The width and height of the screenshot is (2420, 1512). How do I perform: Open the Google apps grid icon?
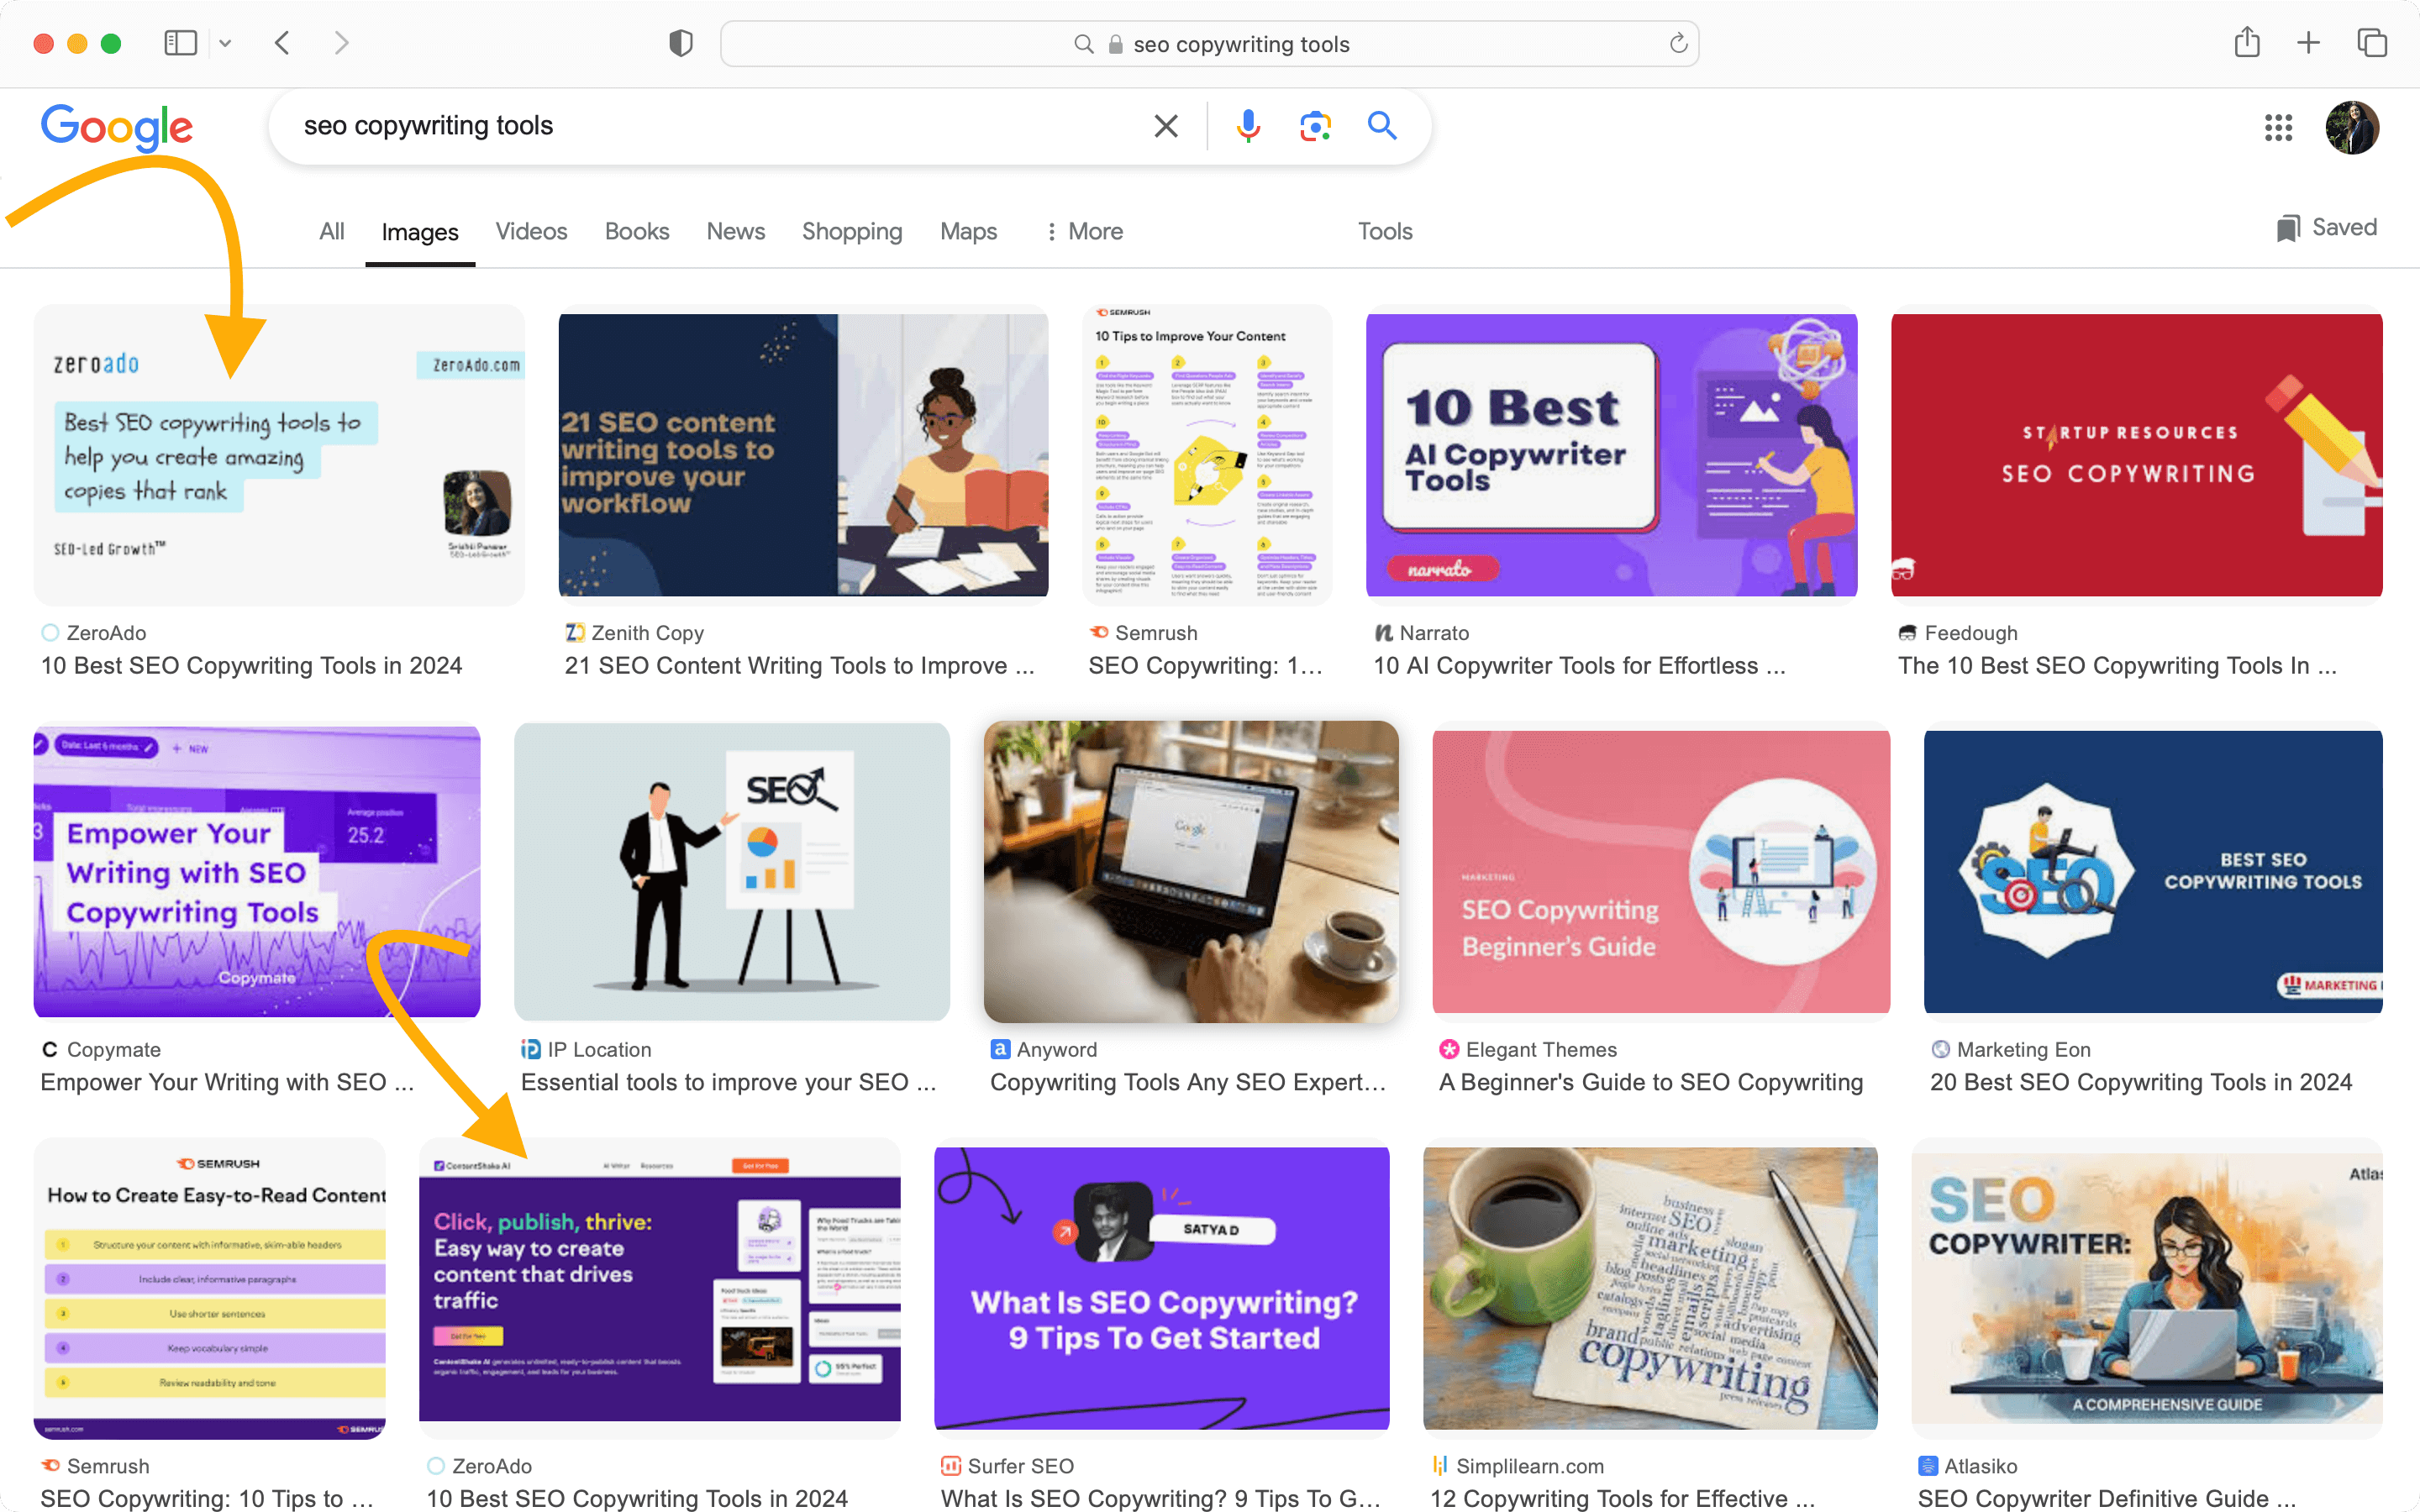point(2279,127)
